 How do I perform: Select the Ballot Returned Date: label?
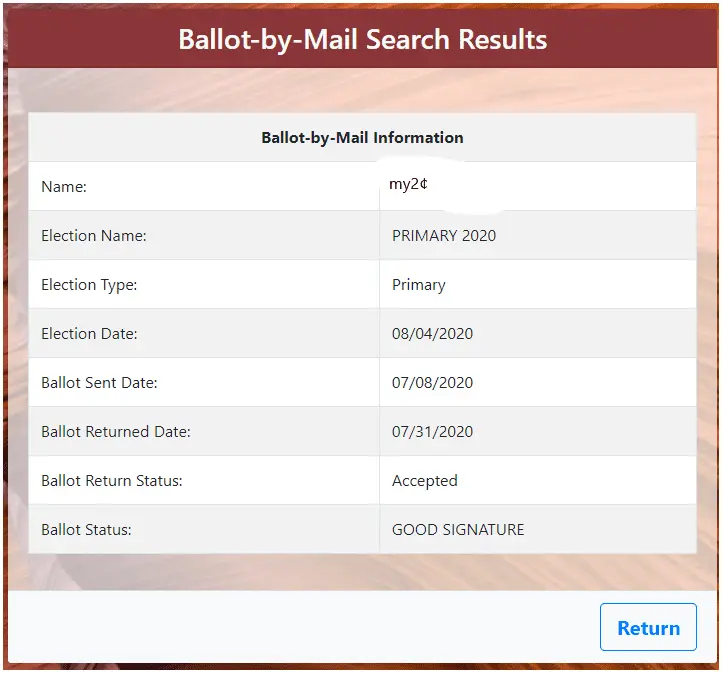115,432
